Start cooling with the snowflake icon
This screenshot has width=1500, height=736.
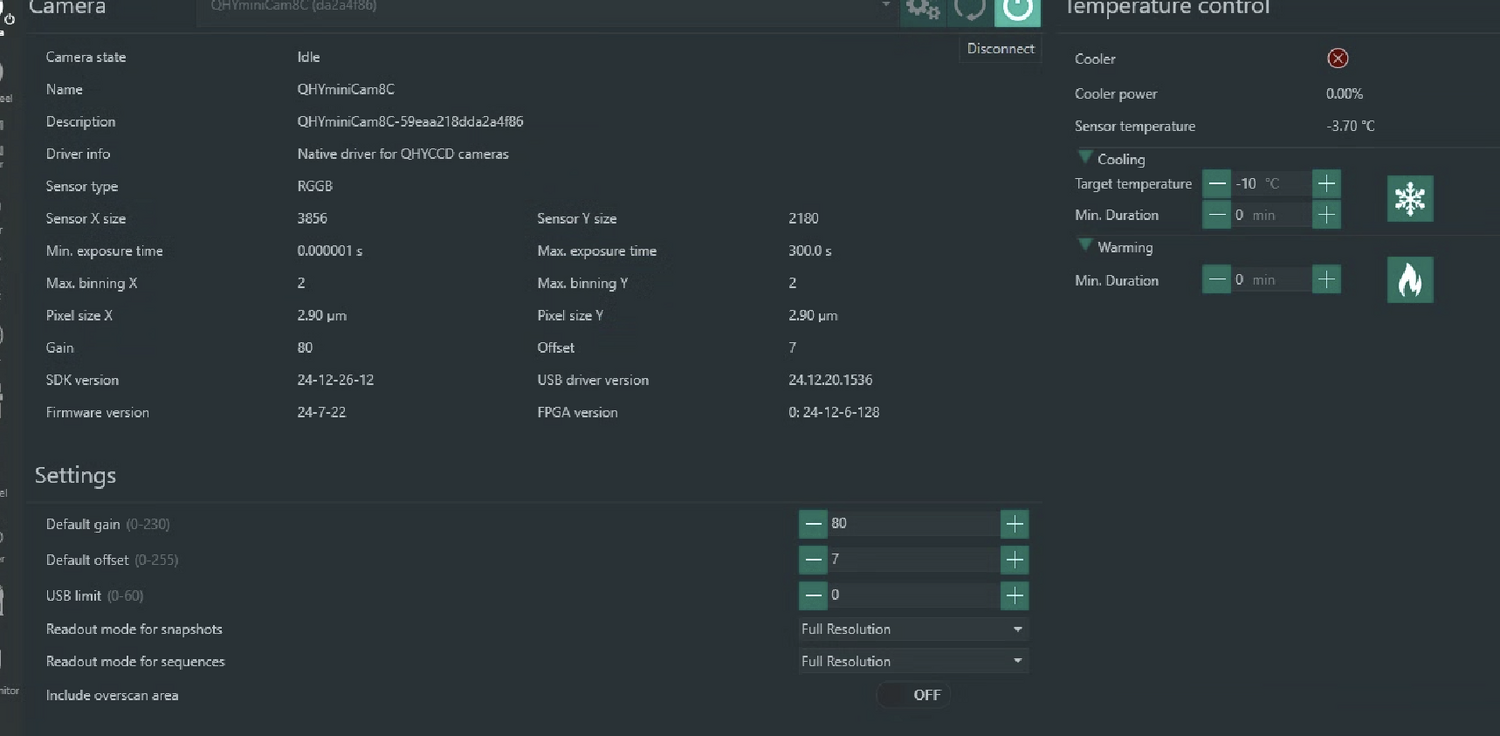point(1410,198)
